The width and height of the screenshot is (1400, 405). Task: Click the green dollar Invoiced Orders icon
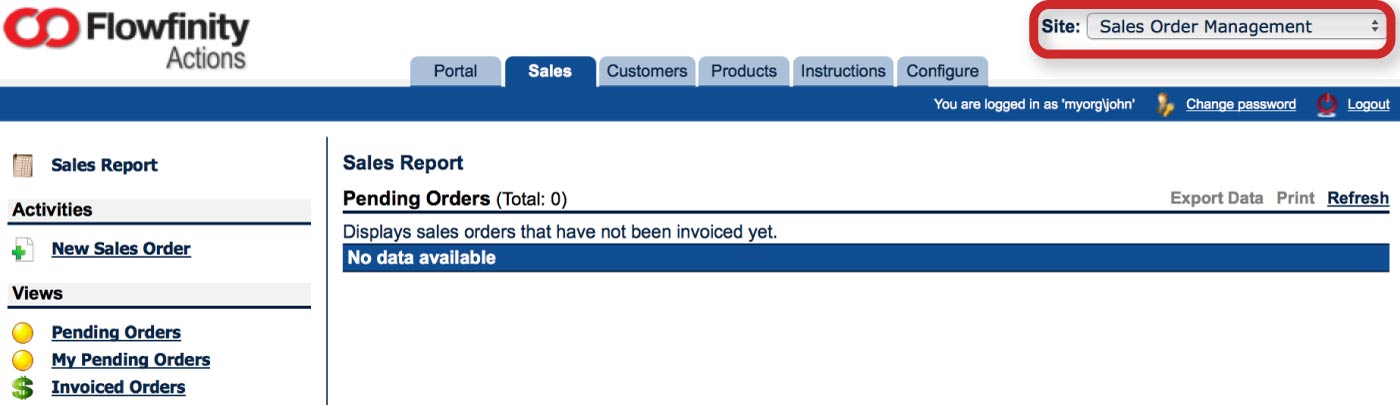coord(23,388)
